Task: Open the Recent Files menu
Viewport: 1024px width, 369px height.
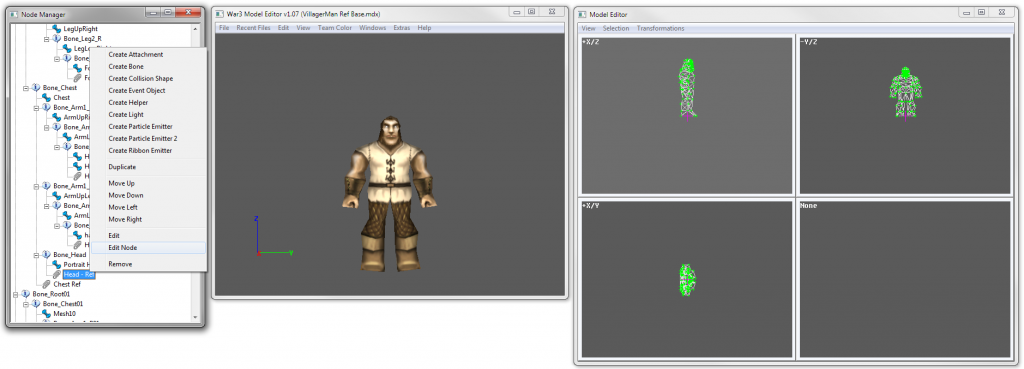Action: [x=253, y=28]
